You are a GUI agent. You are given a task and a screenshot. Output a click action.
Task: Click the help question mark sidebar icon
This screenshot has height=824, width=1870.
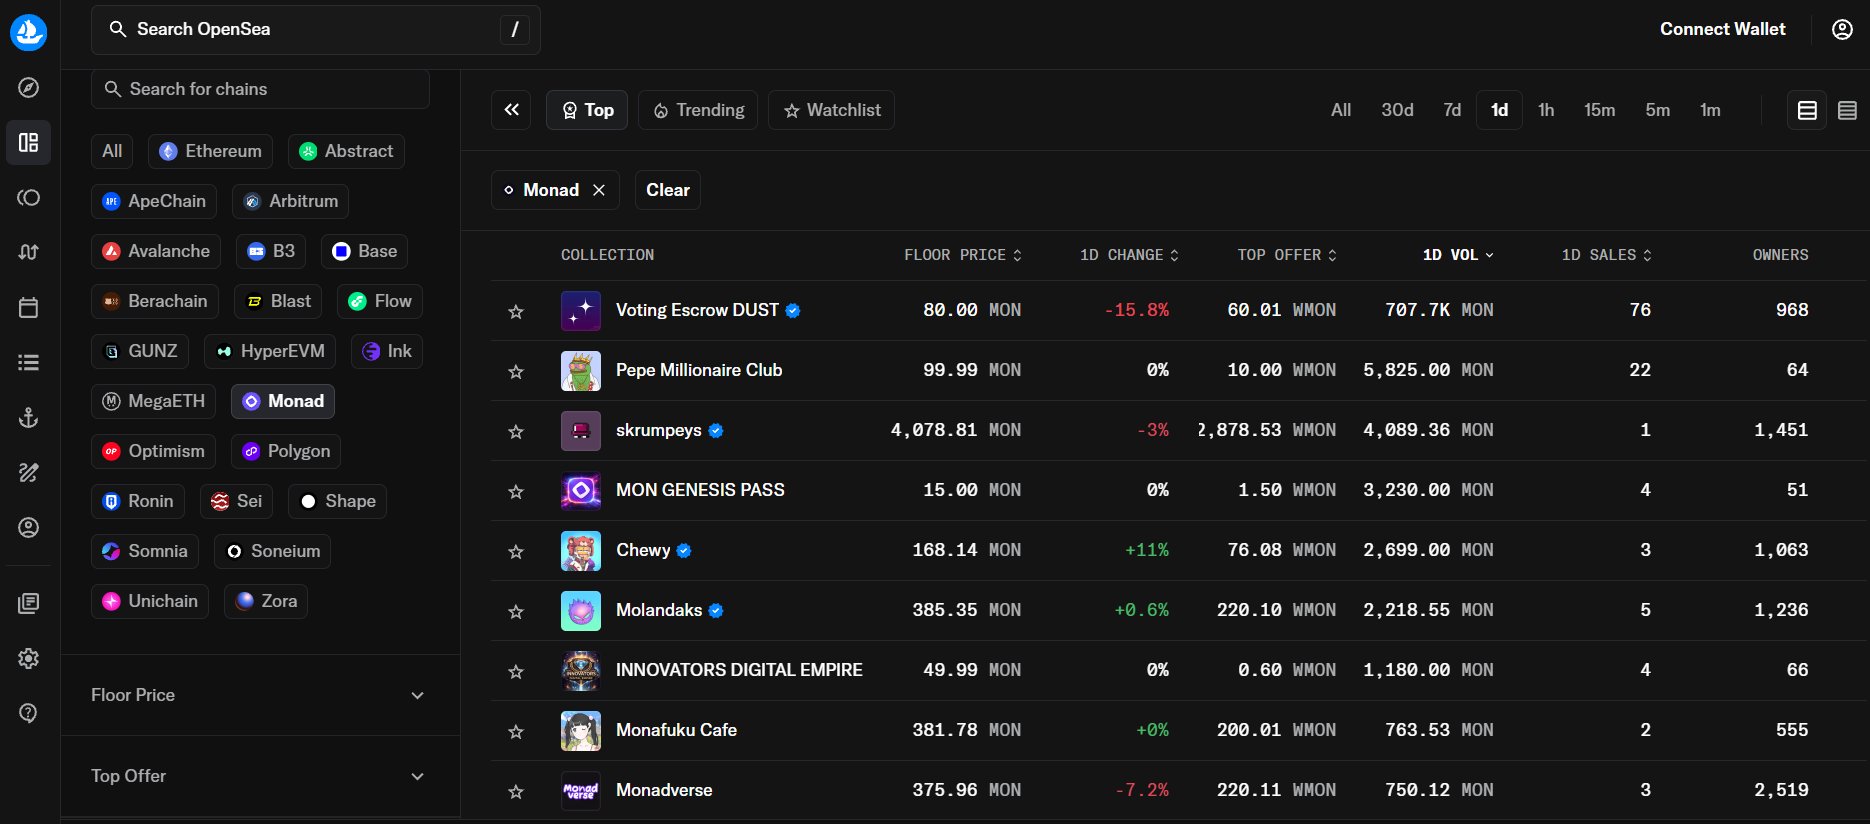(x=29, y=713)
